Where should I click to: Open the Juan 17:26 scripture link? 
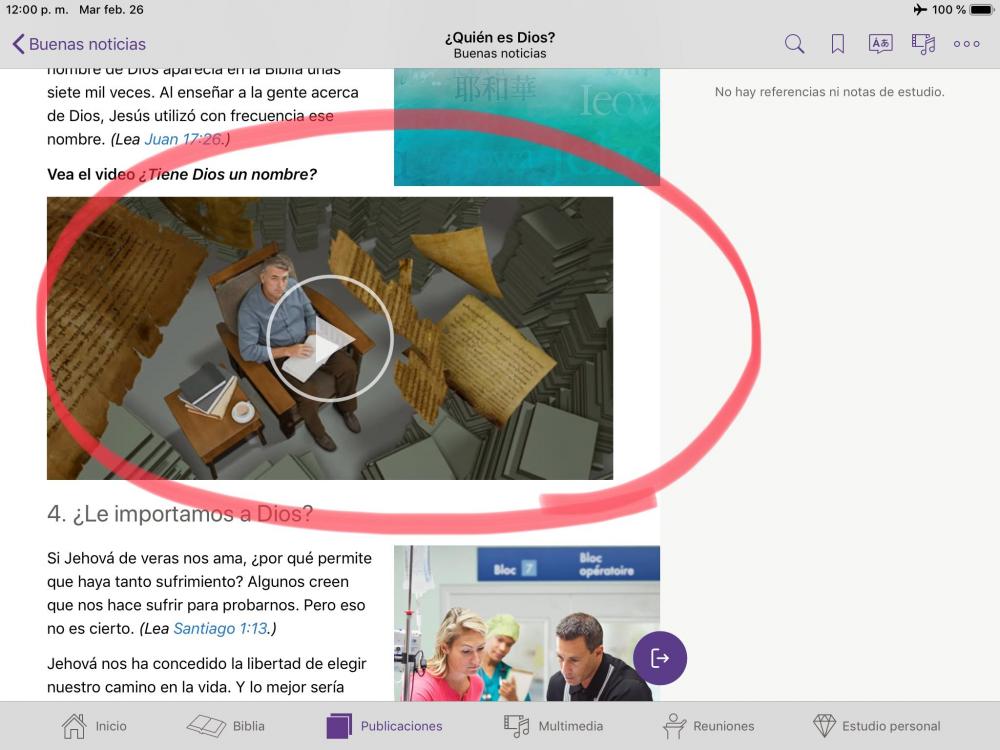pos(184,139)
